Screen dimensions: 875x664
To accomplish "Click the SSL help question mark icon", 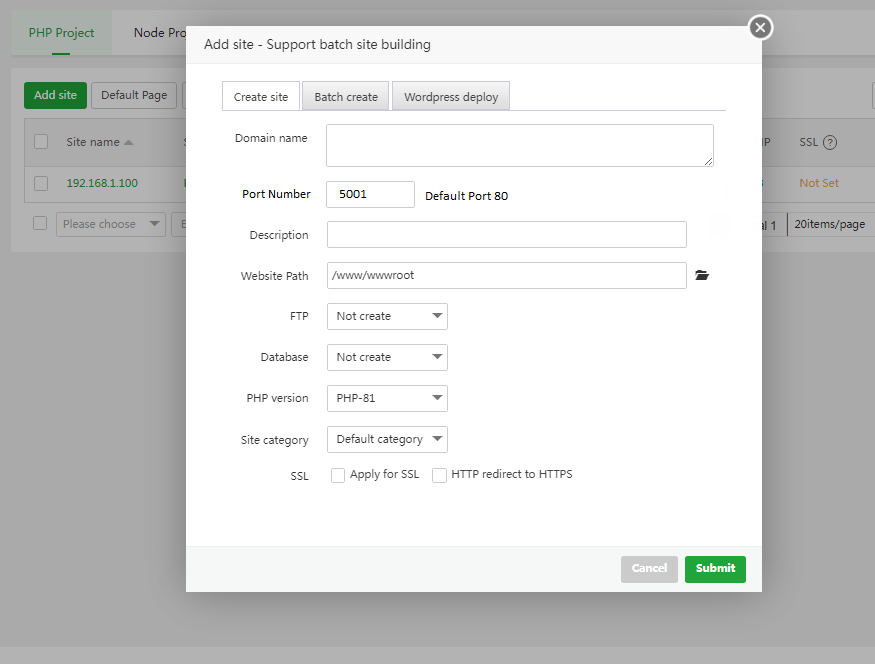I will pos(829,142).
